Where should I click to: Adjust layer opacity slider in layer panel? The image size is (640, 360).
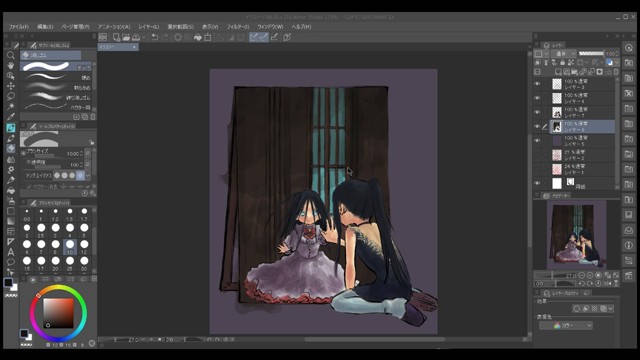tap(591, 53)
